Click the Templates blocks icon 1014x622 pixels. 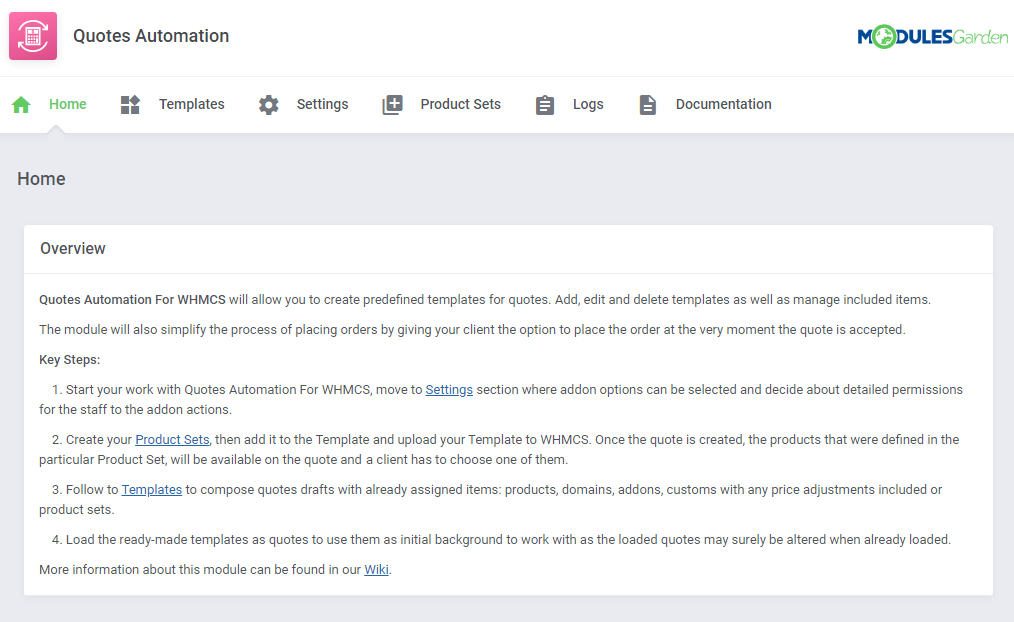pyautogui.click(x=130, y=104)
